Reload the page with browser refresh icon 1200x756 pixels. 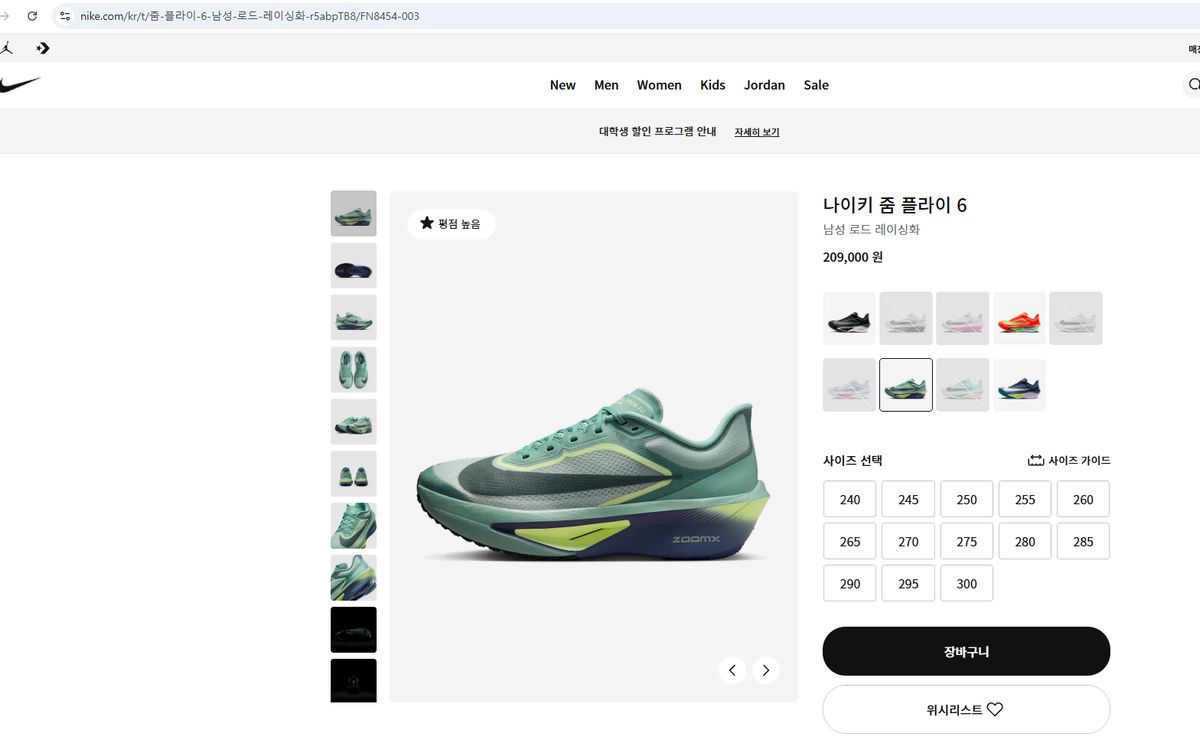[32, 16]
